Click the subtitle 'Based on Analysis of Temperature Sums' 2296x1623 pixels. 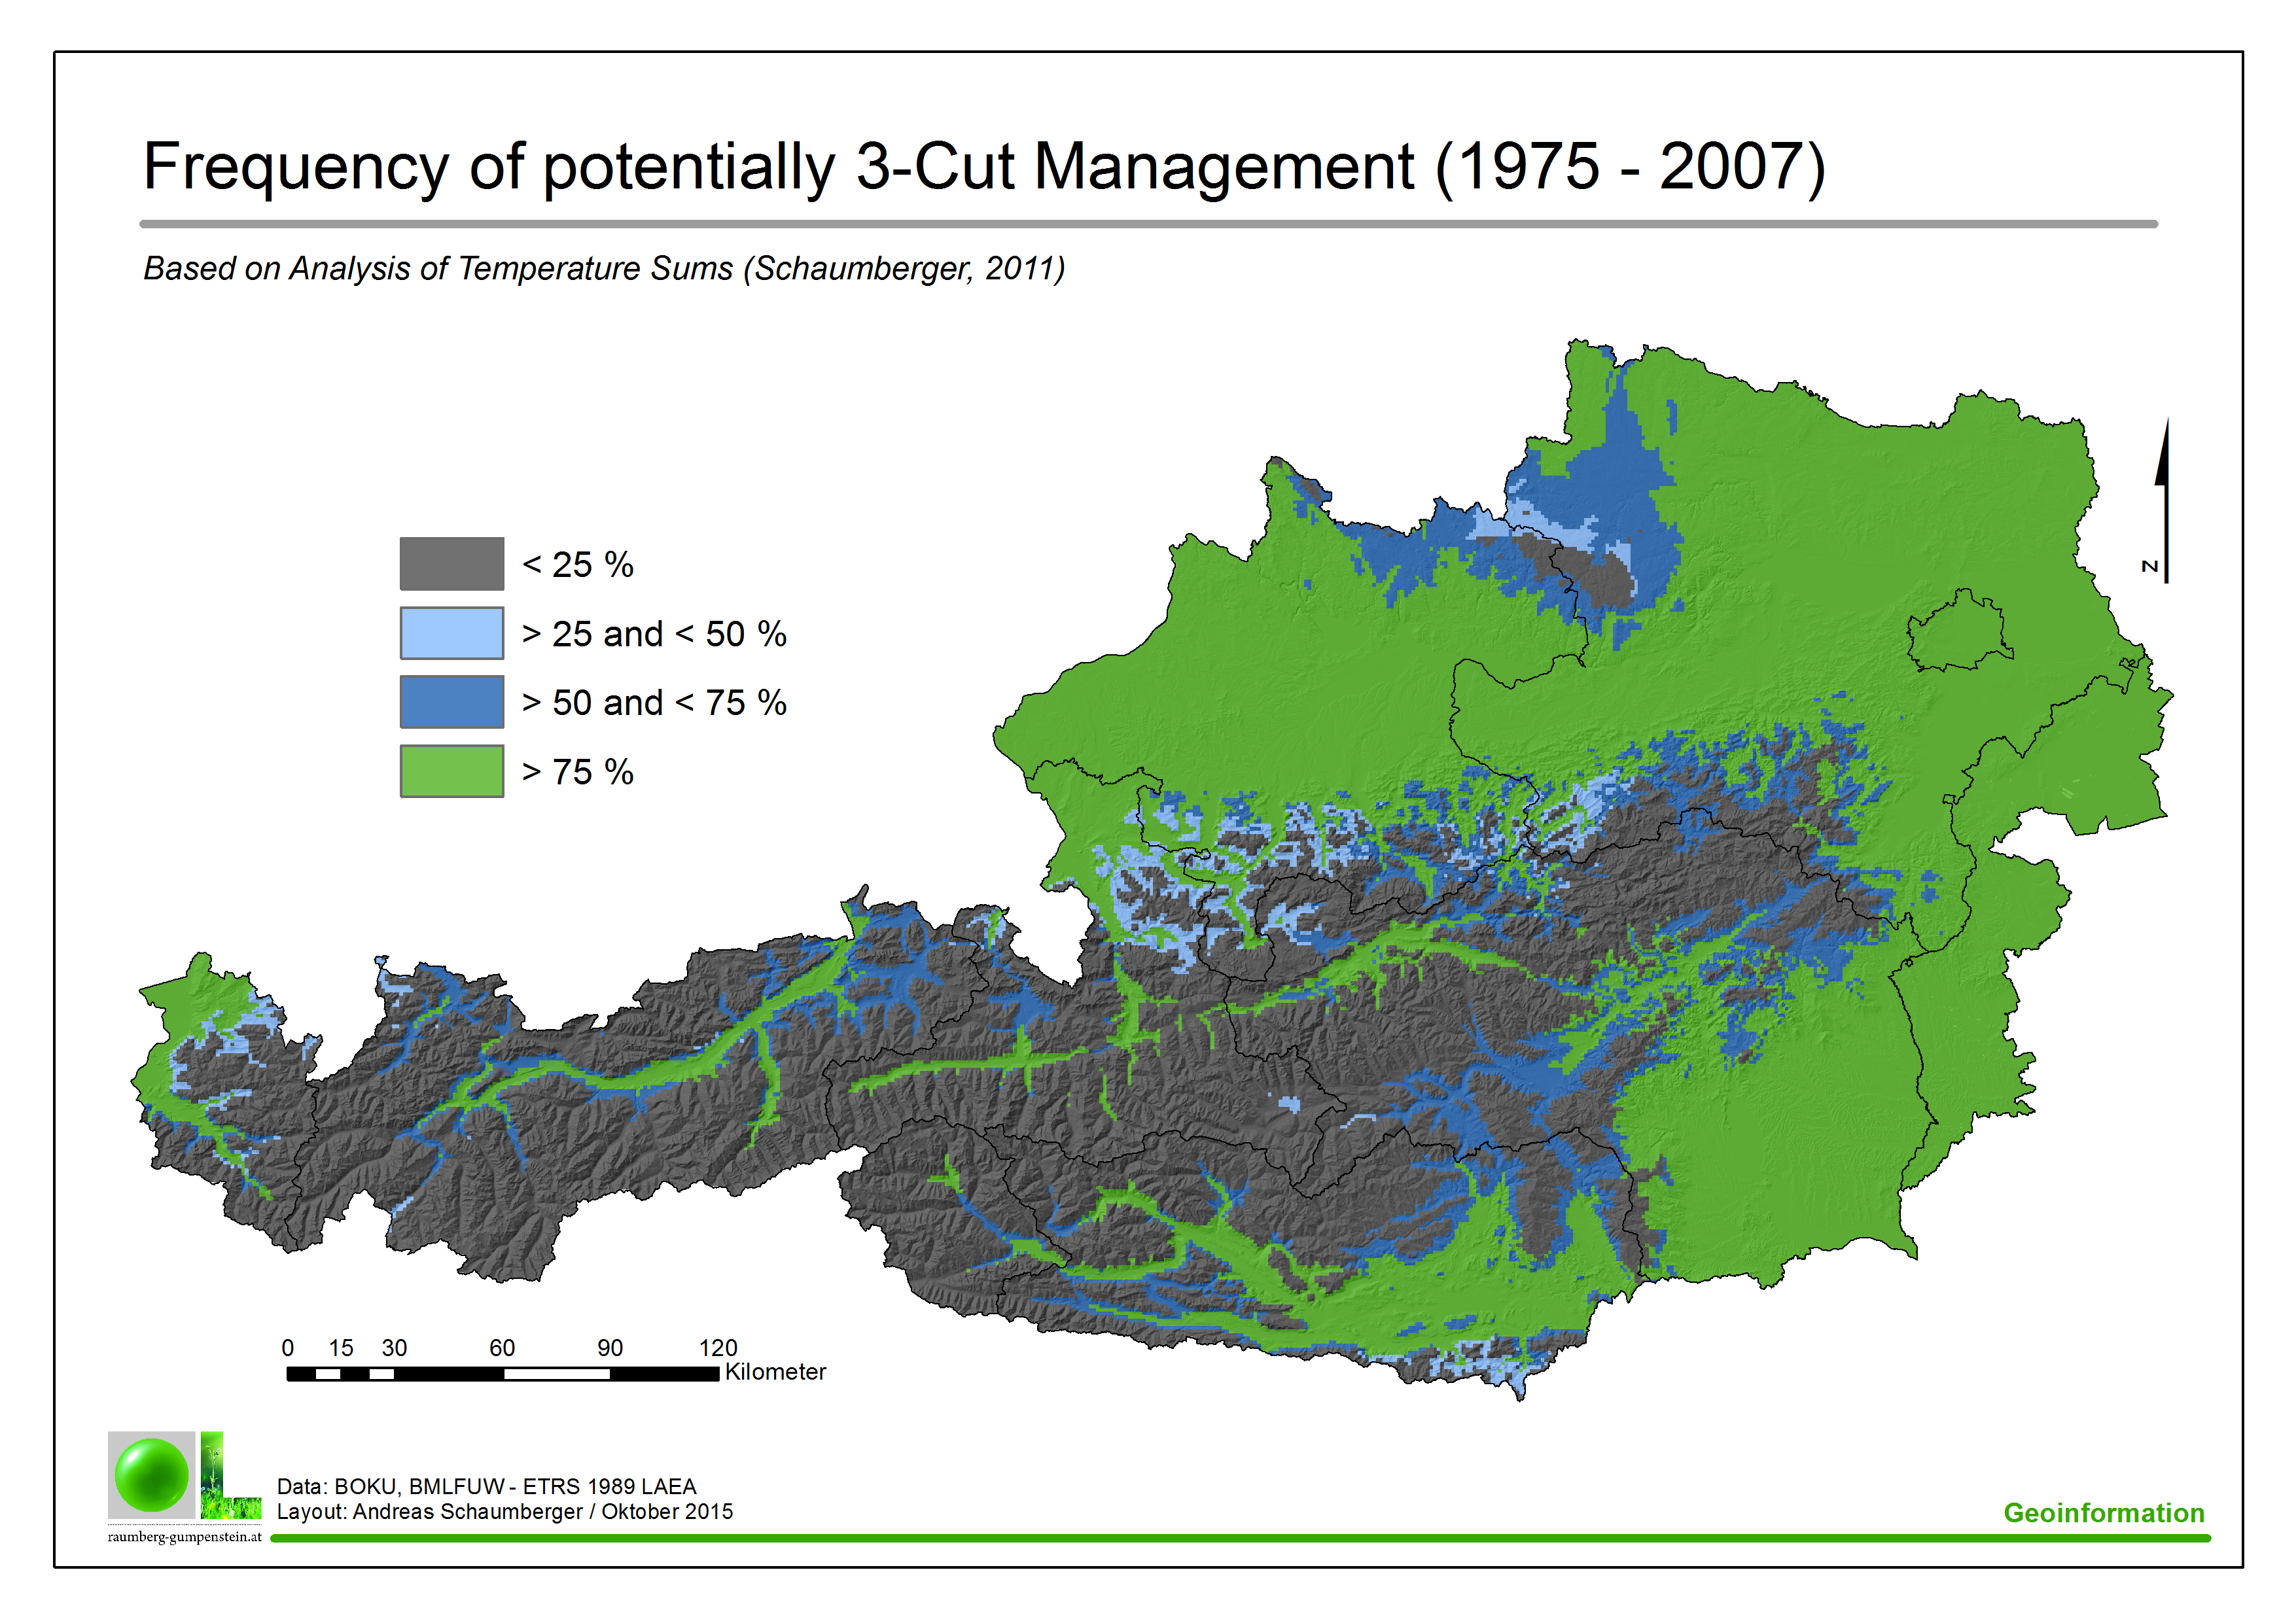[x=438, y=269]
